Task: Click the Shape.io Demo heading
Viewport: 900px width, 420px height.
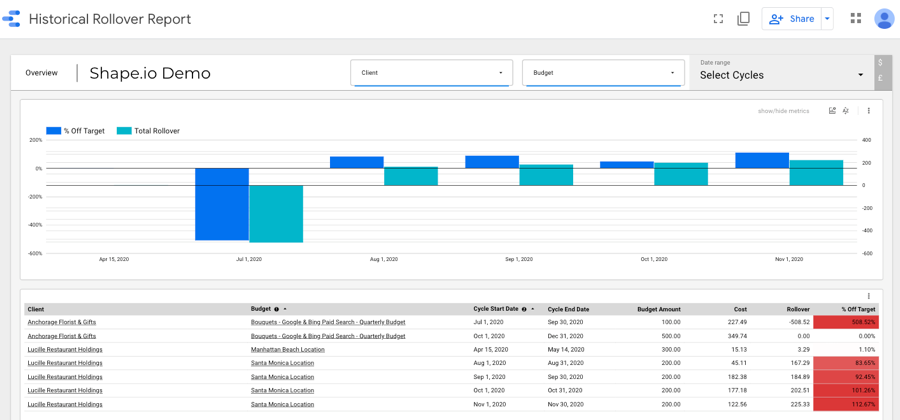Action: 150,73
